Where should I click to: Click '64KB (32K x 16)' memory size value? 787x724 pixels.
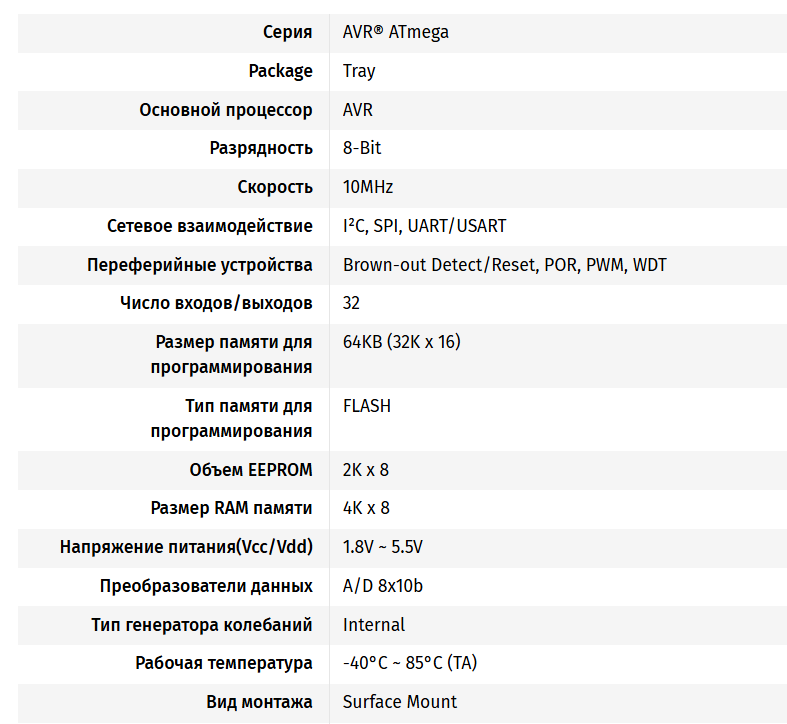click(402, 342)
